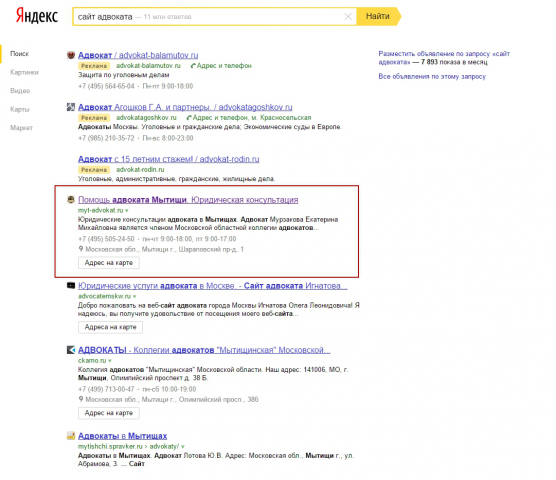This screenshot has width=556, height=480.
Task: Click the favicon next to the Агошков Г.А. result
Action: 71,107
